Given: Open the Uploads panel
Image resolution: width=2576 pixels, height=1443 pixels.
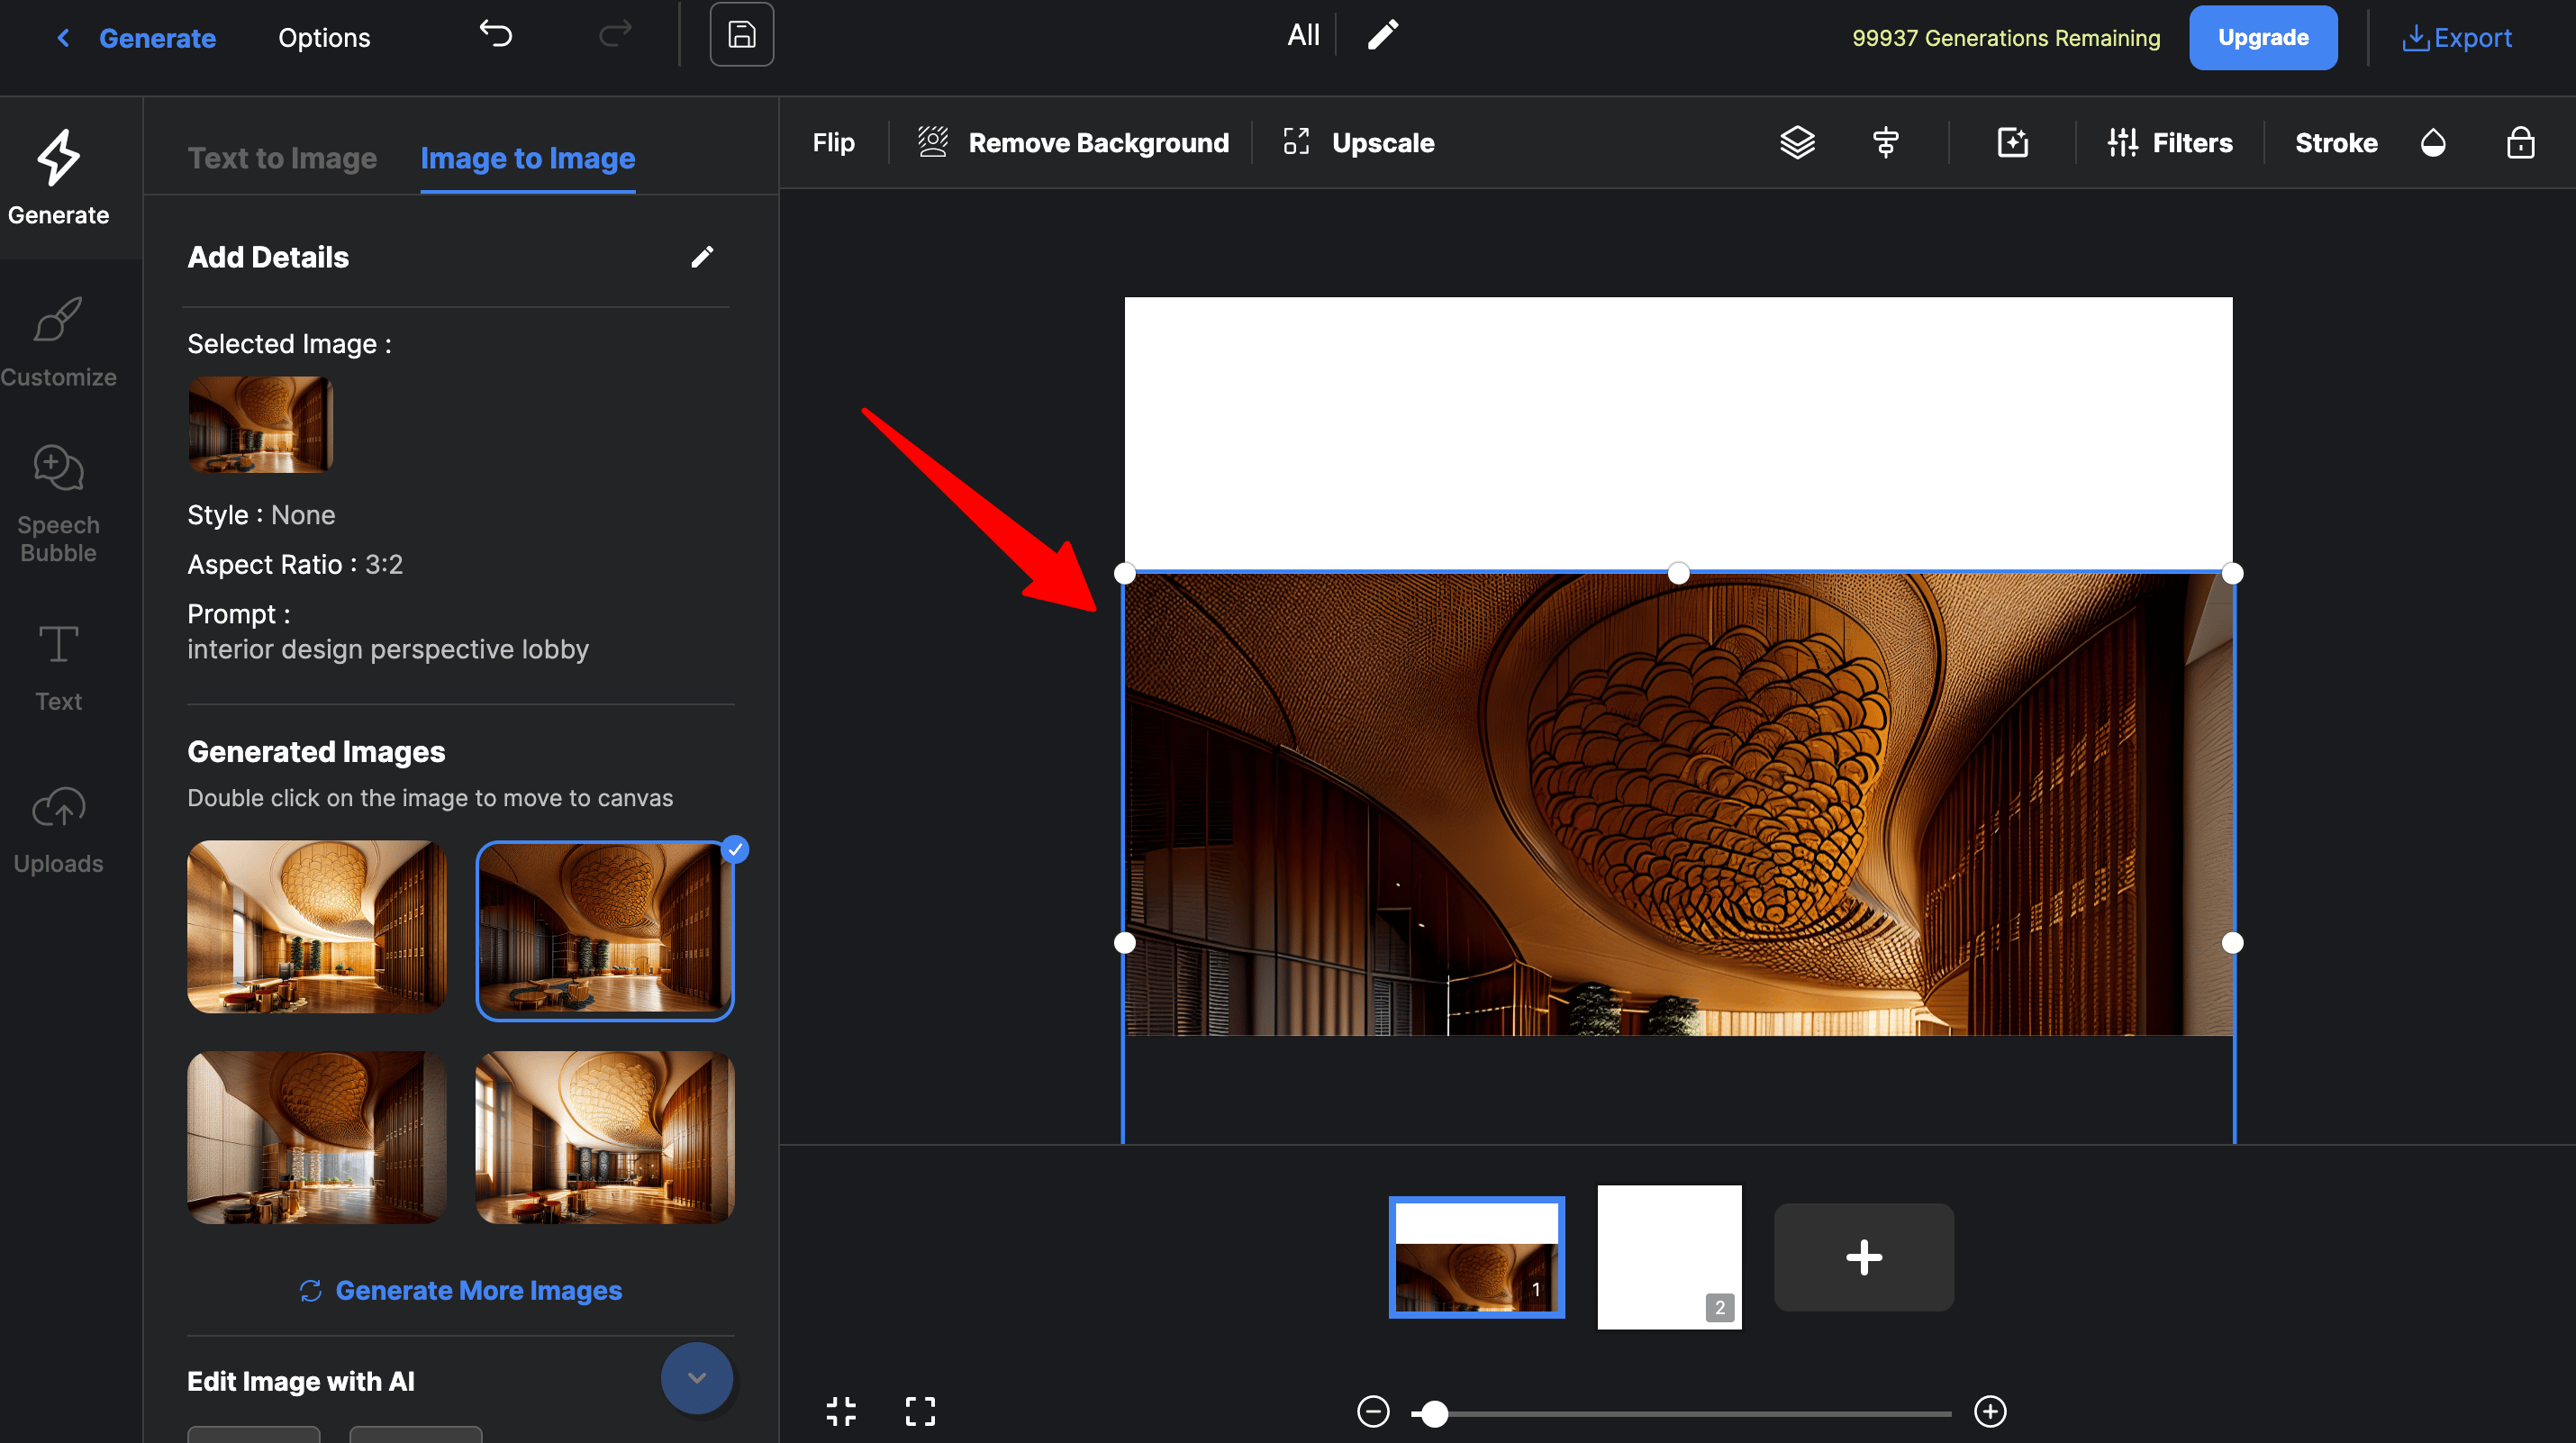Looking at the screenshot, I should coord(59,830).
